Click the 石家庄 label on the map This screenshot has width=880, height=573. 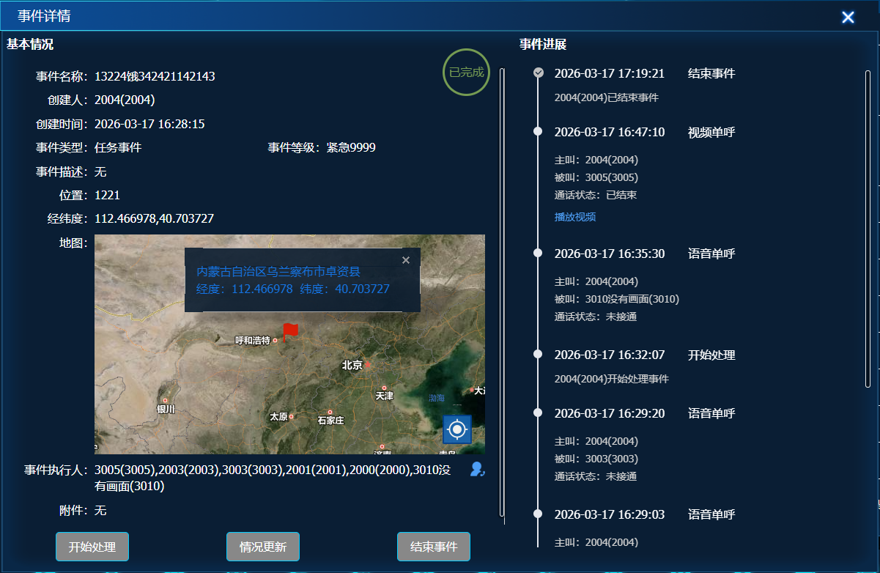click(331, 420)
